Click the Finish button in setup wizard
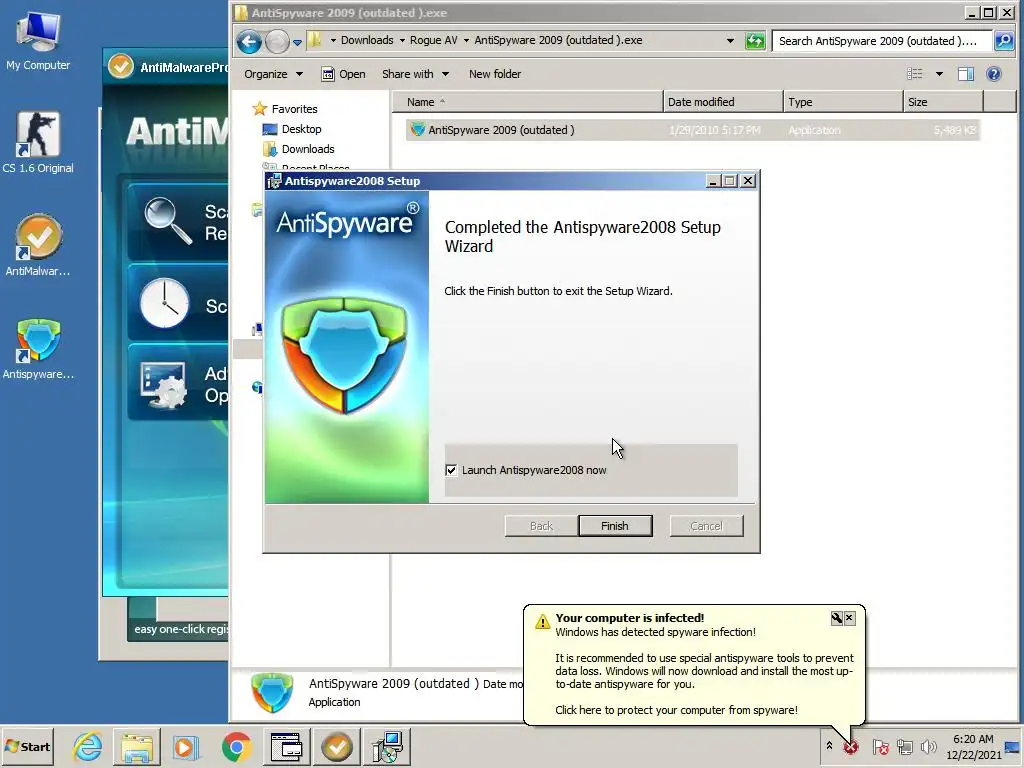1024x768 pixels. (x=615, y=526)
